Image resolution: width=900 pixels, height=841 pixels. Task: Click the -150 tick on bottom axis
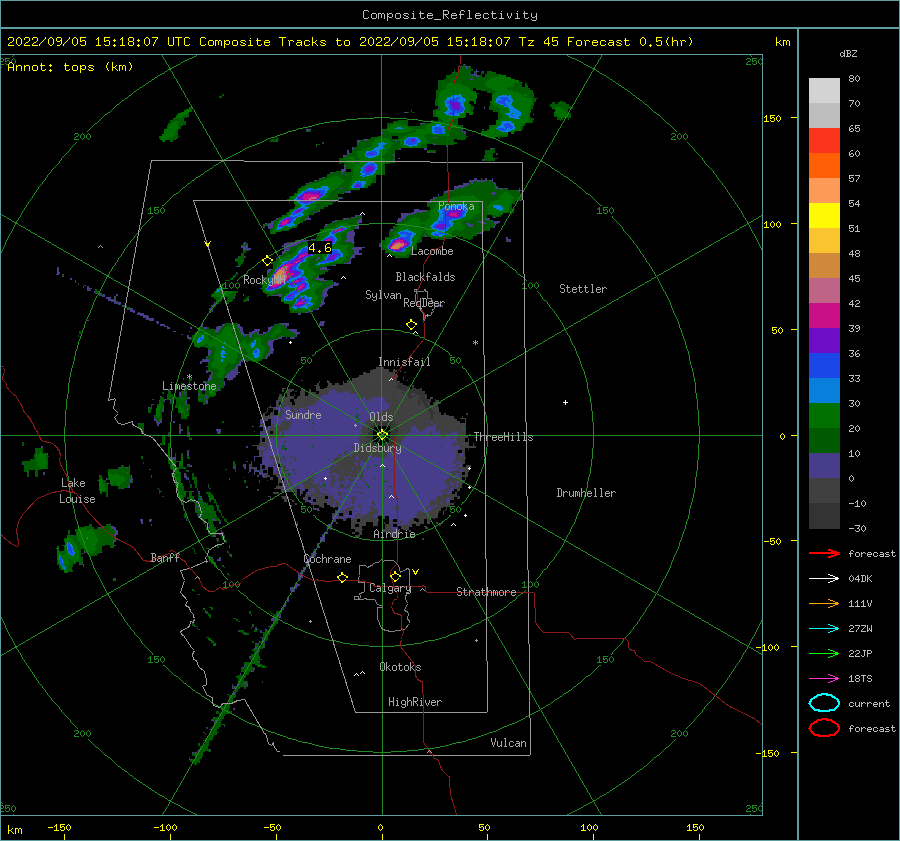[59, 827]
